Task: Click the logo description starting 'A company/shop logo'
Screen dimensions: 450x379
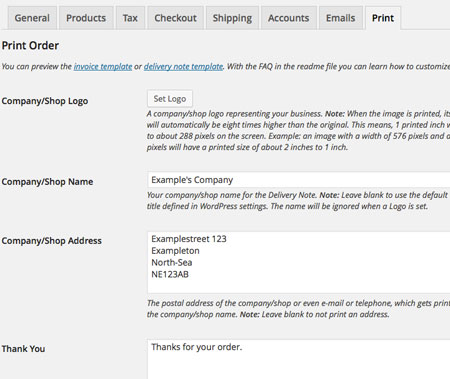Action: click(298, 130)
